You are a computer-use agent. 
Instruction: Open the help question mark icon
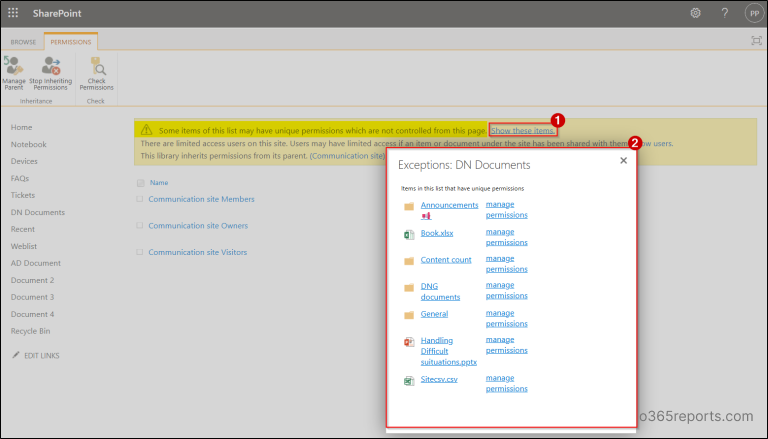pos(725,13)
